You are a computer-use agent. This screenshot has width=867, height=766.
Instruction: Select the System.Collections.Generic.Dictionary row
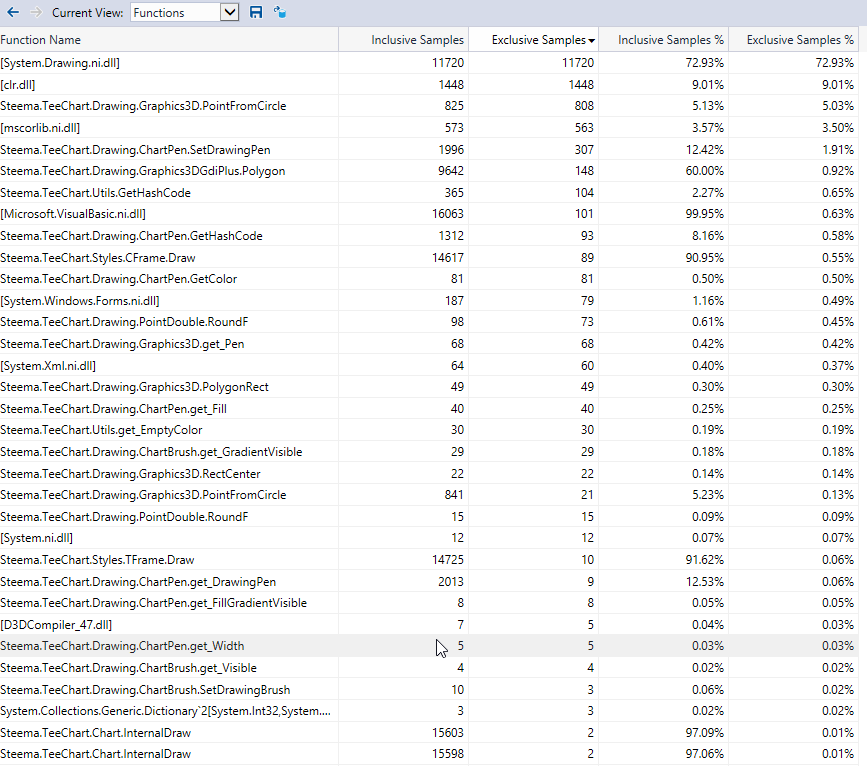[x=429, y=711]
